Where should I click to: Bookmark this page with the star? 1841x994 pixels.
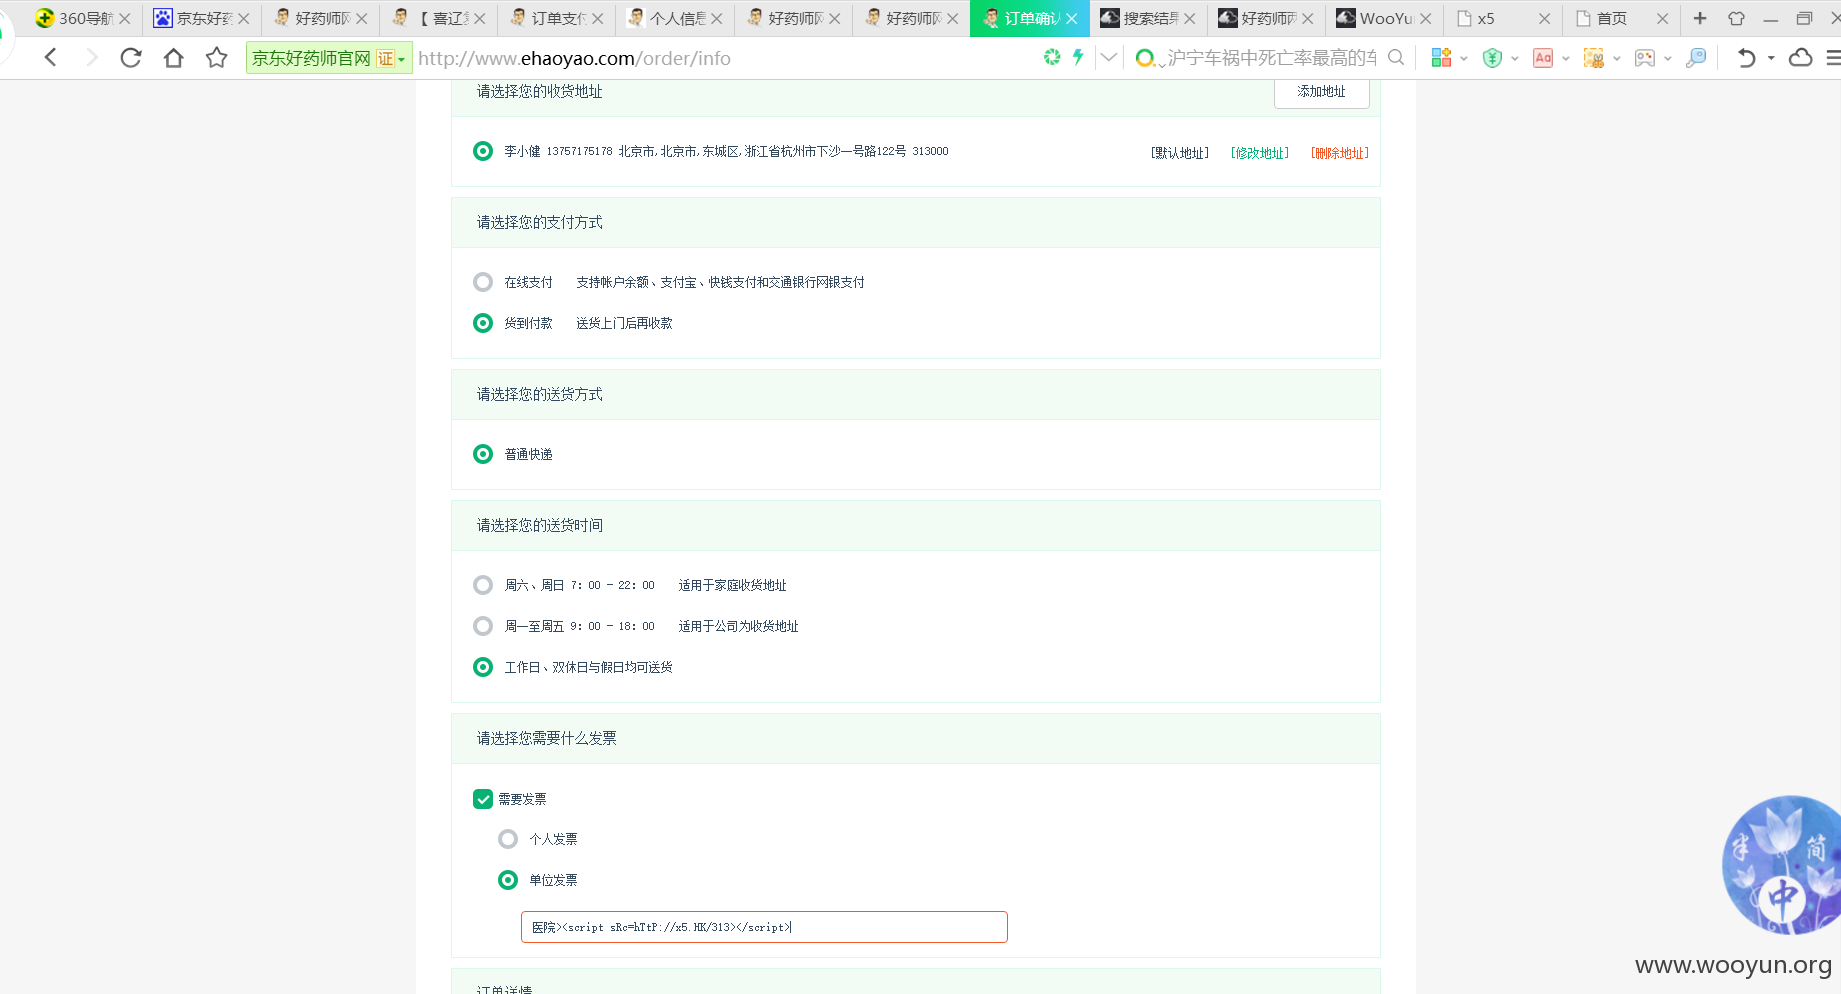point(217,58)
